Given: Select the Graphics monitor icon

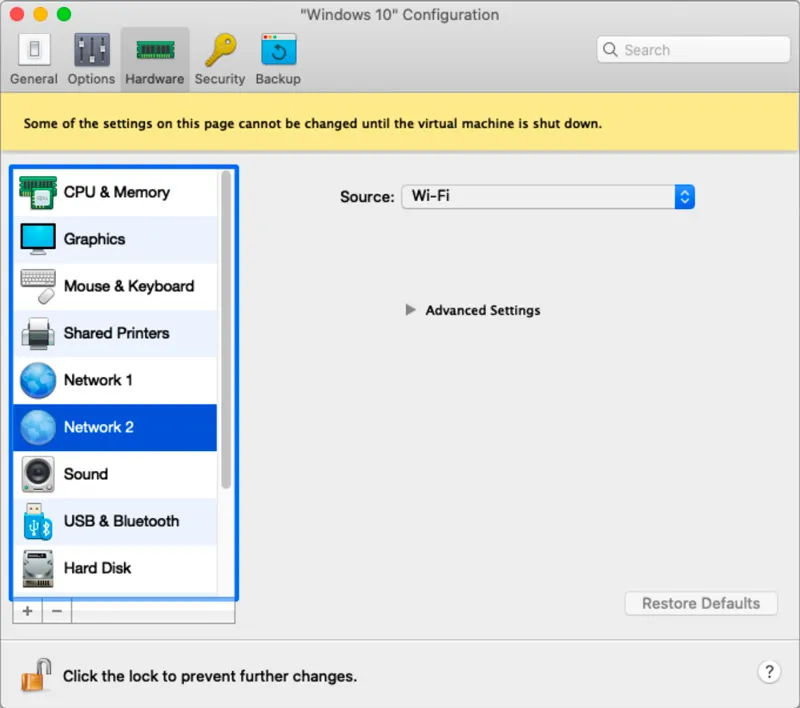Looking at the screenshot, I should (x=38, y=239).
